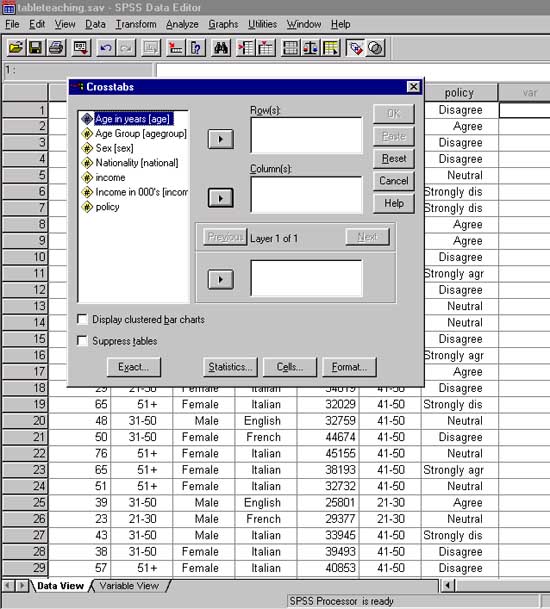The width and height of the screenshot is (550, 609).
Task: Open the Format... options button
Action: coord(349,367)
